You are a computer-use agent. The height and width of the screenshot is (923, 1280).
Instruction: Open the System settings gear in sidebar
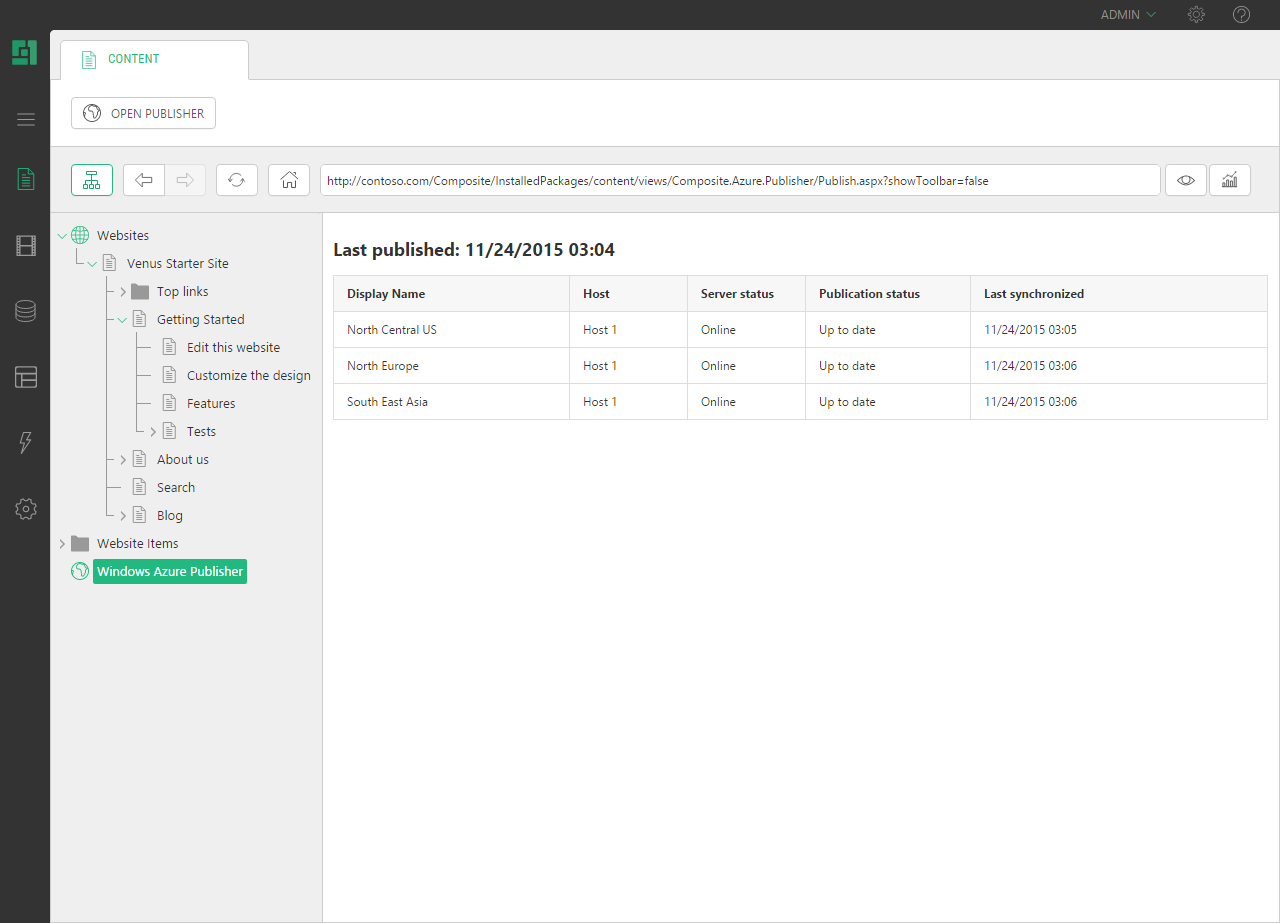click(25, 509)
